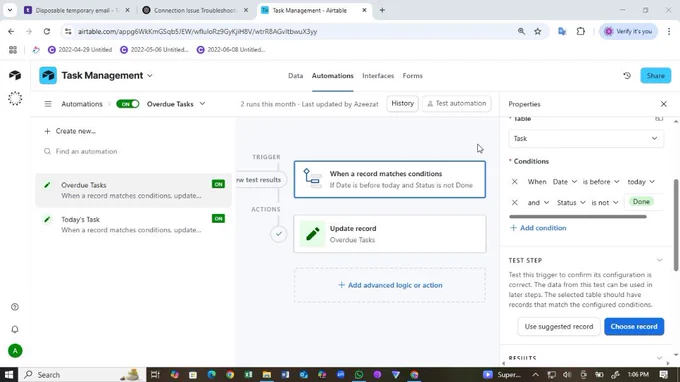This screenshot has width=680, height=382.
Task: Click Test automation button
Action: 456,104
